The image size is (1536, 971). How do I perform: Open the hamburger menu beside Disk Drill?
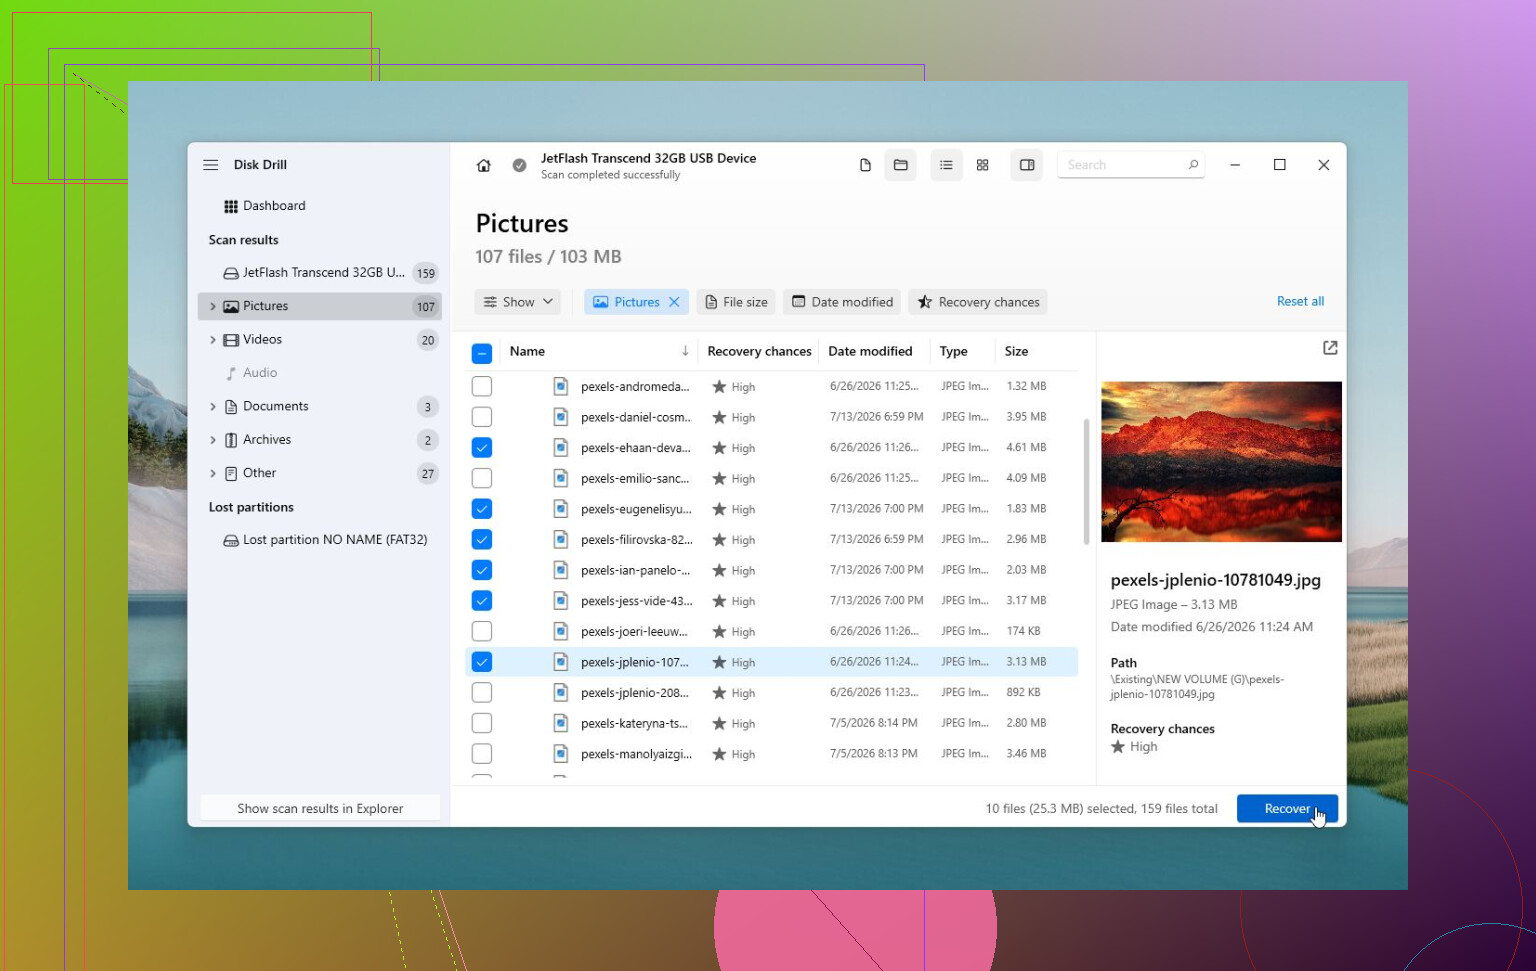[210, 165]
